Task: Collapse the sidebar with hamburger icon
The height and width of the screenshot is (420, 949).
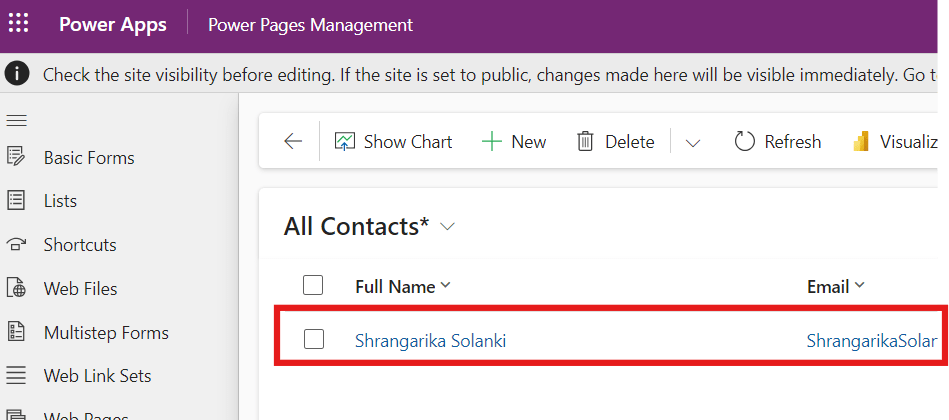Action: [16, 120]
